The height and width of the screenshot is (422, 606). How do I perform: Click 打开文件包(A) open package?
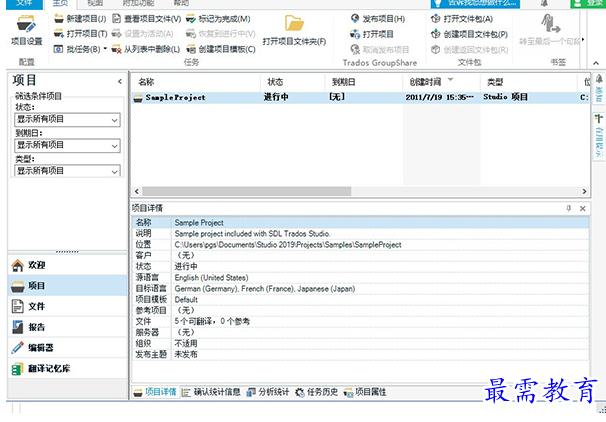pos(462,19)
